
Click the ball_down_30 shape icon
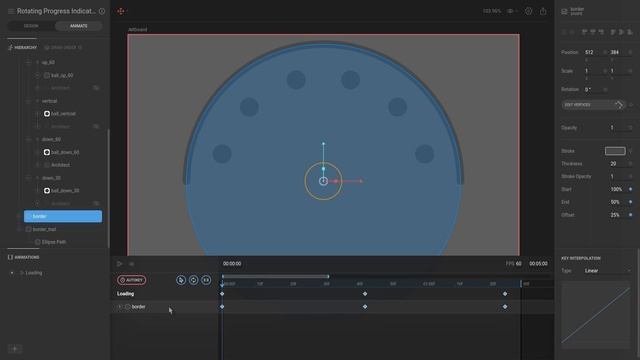click(x=47, y=191)
